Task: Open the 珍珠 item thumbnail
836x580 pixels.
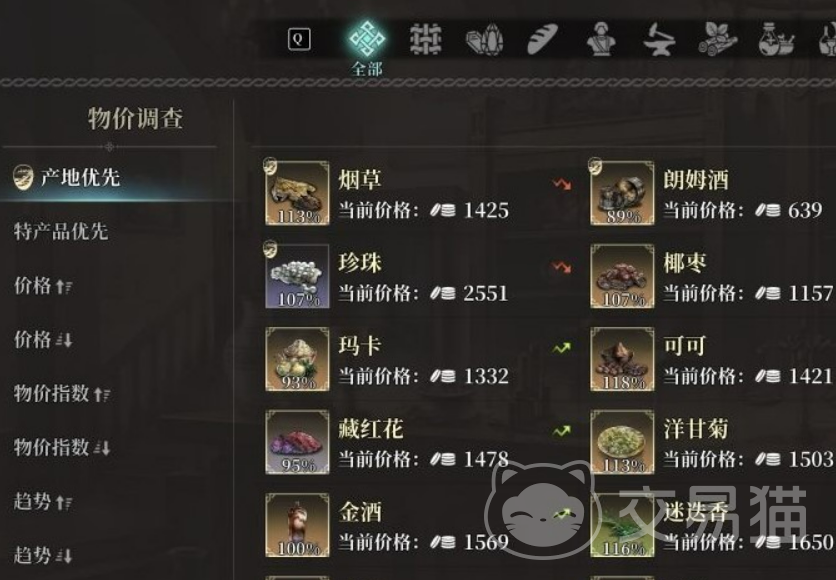Action: click(x=298, y=276)
